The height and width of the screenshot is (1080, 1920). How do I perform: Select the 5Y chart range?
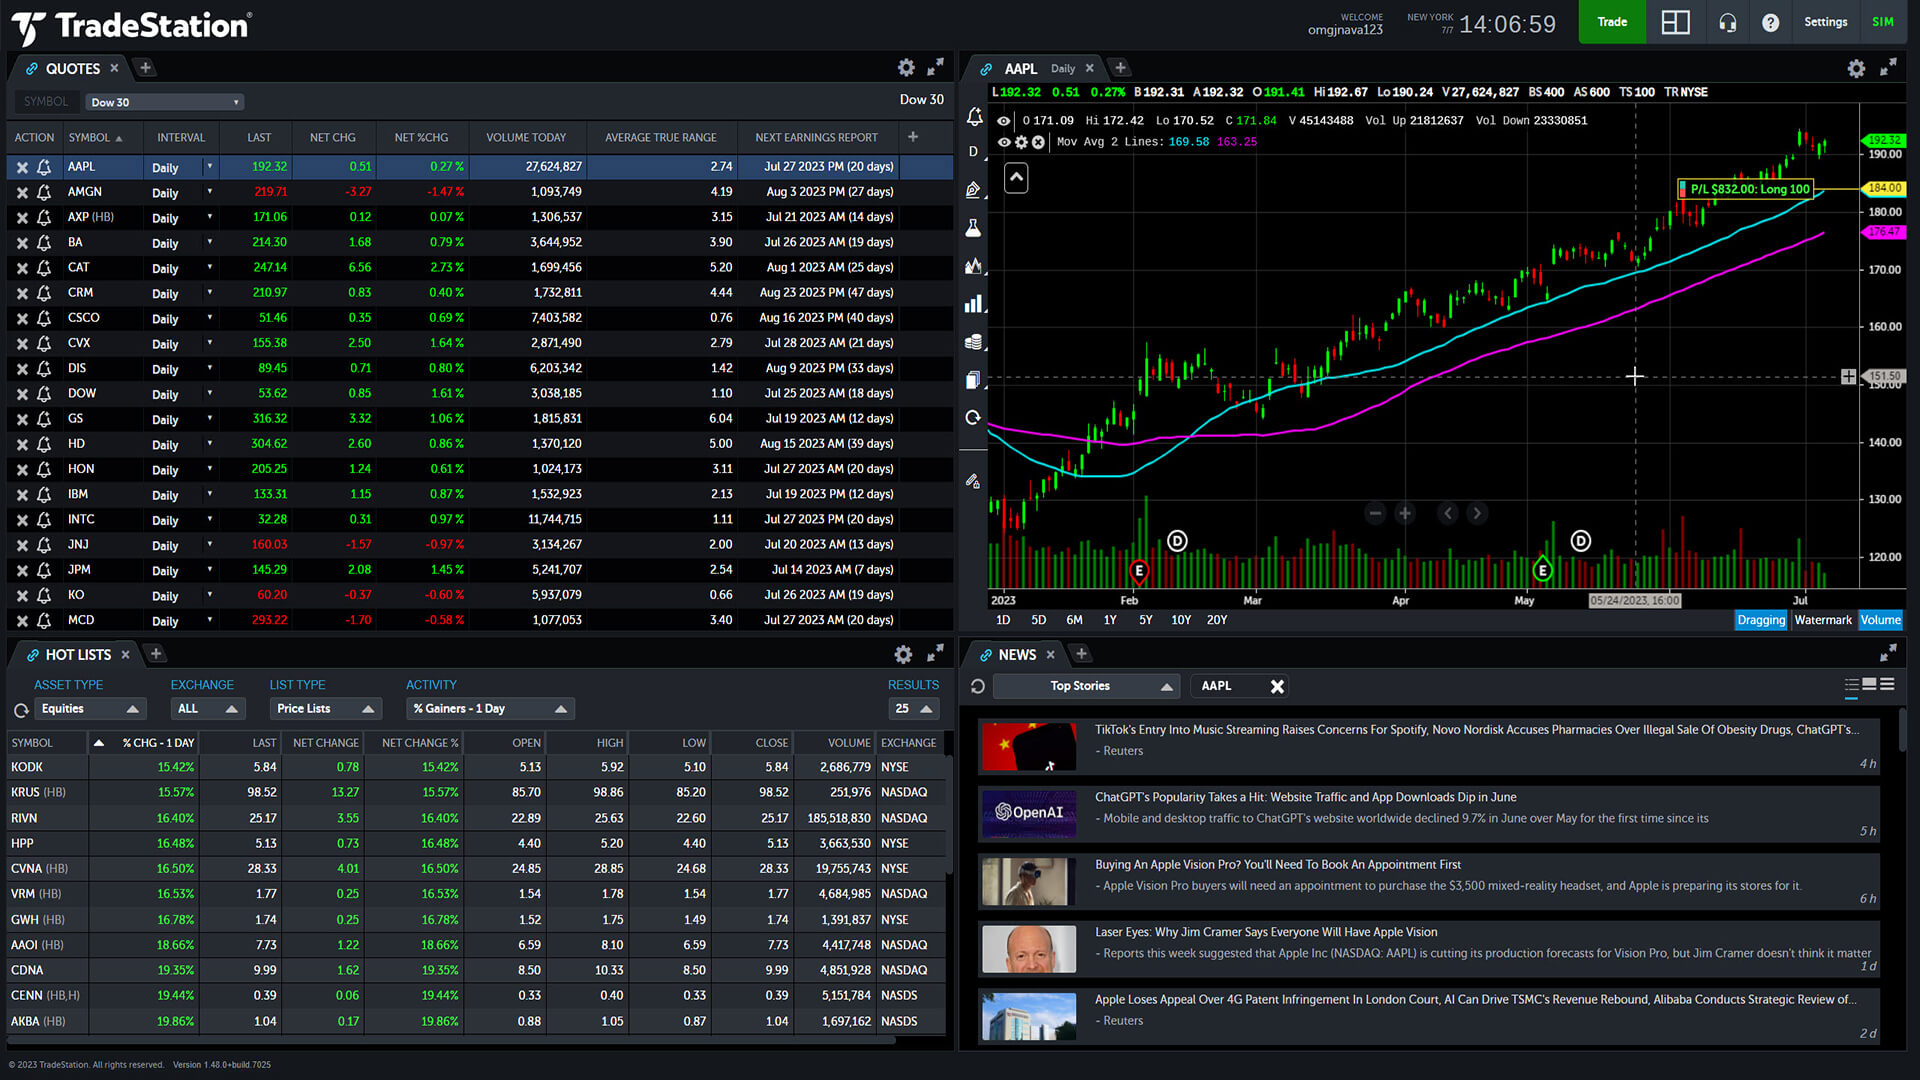point(1145,620)
